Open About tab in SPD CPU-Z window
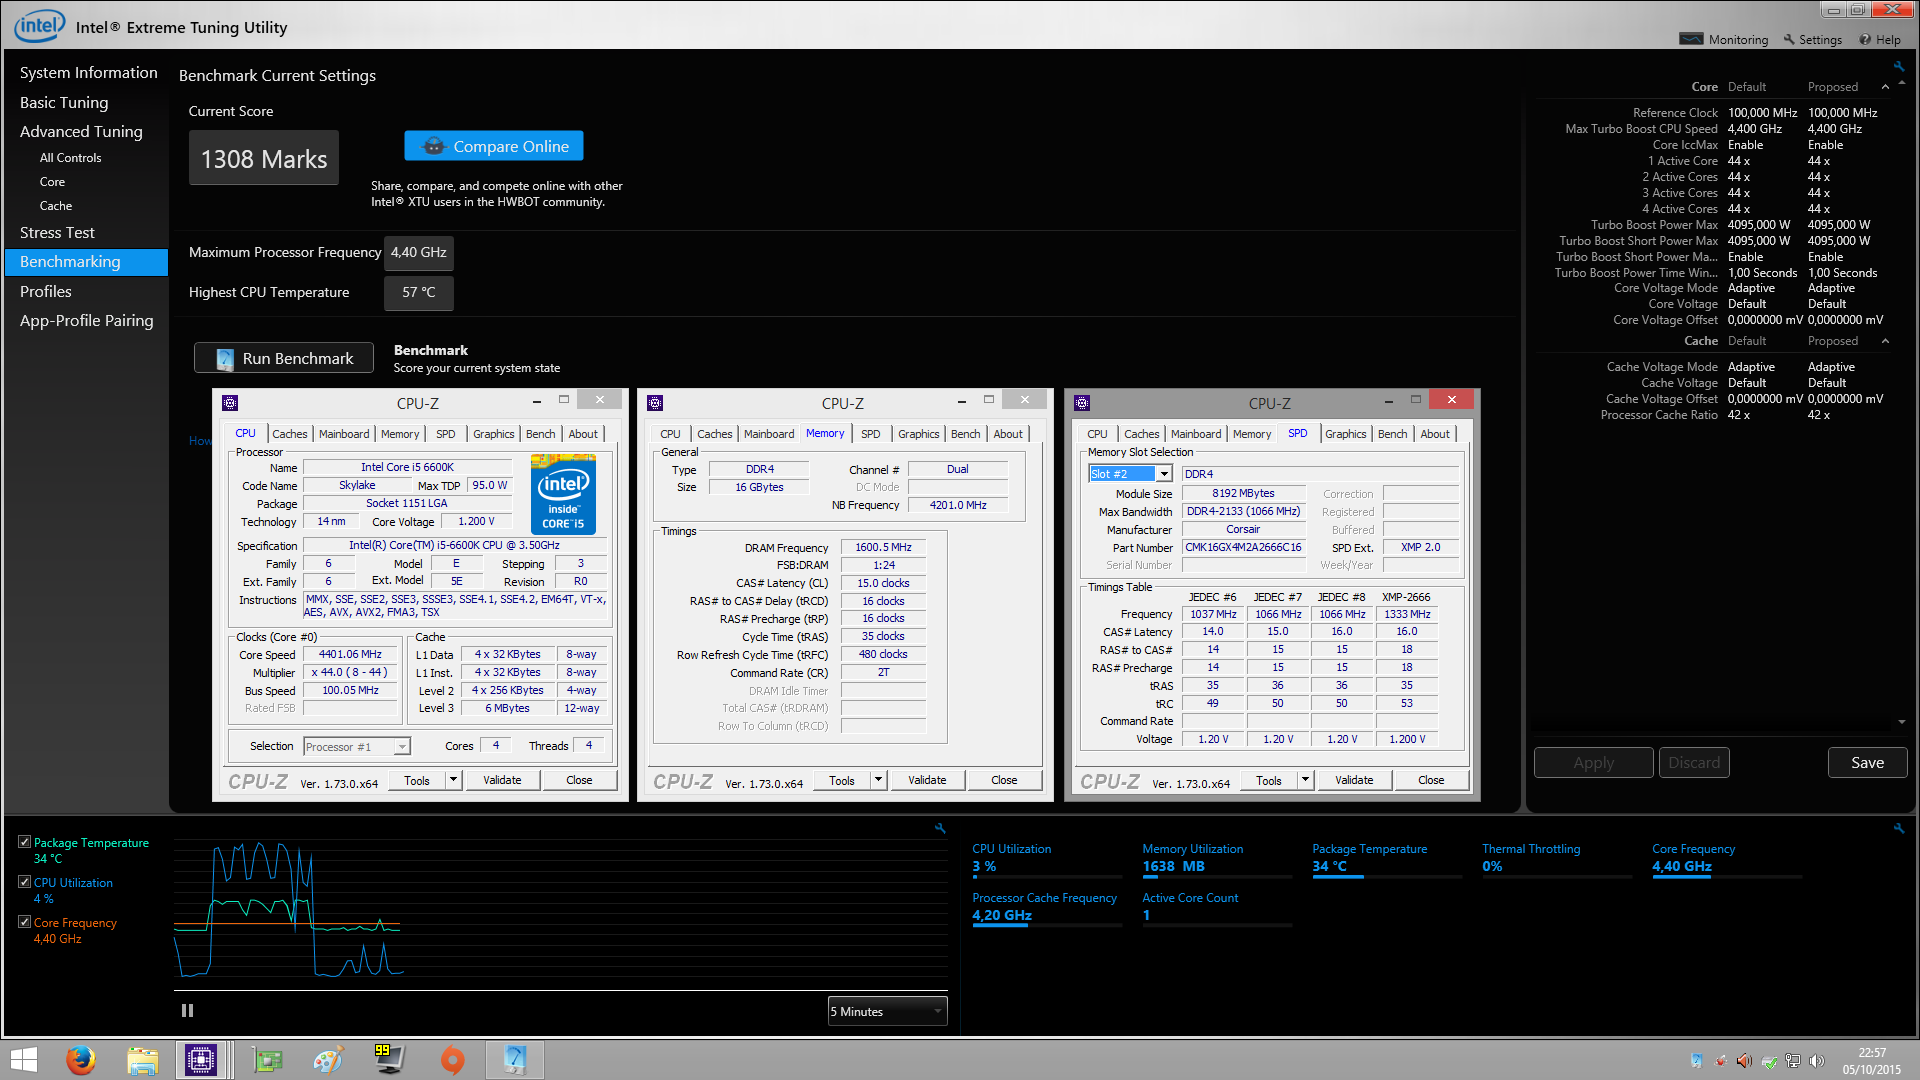This screenshot has height=1080, width=1920. coord(1435,434)
